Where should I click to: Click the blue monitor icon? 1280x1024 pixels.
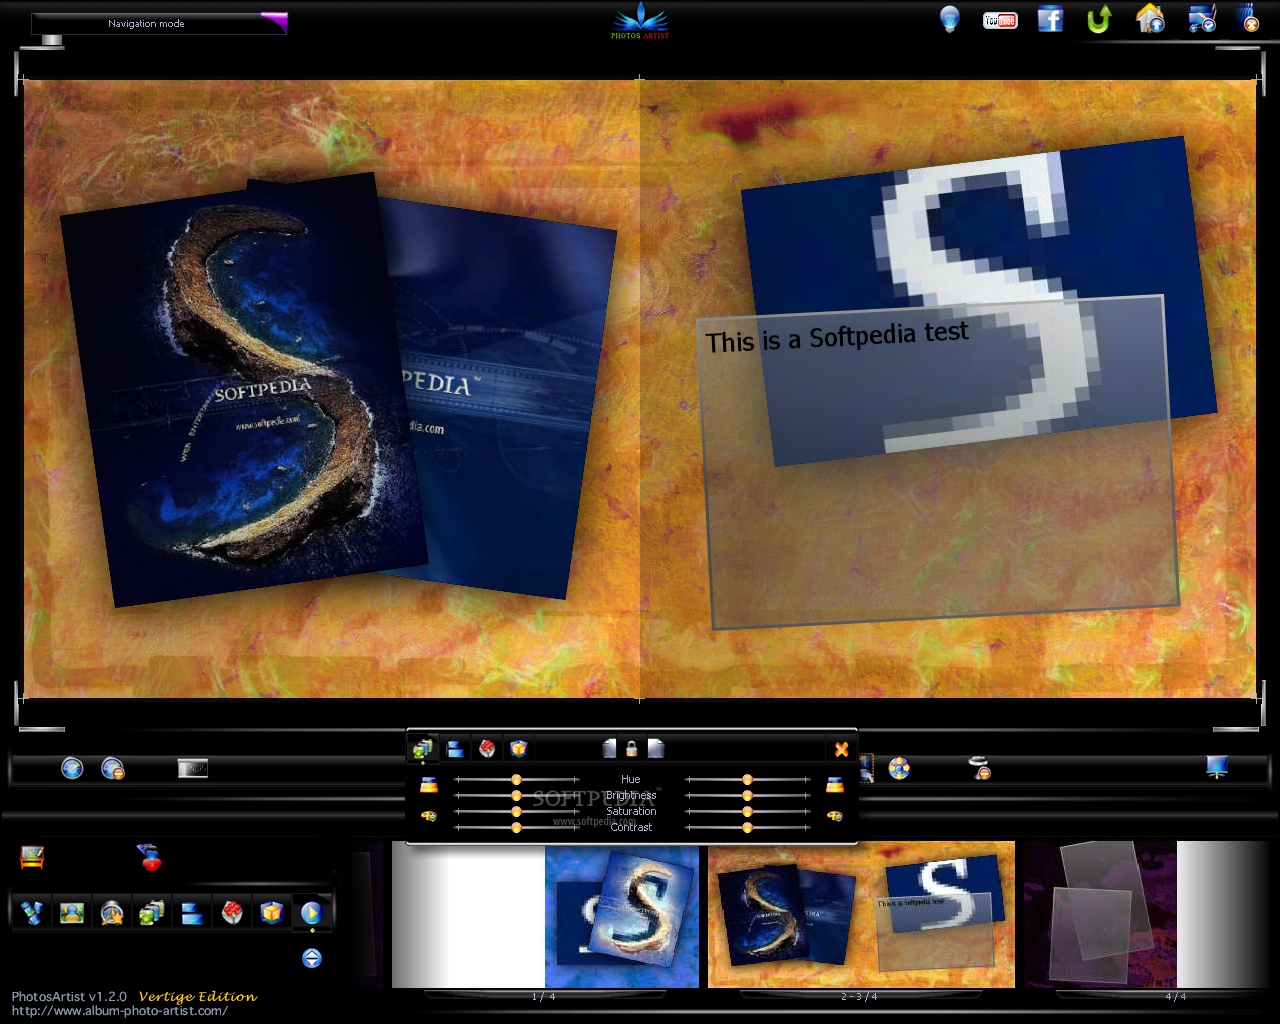pos(1217,767)
